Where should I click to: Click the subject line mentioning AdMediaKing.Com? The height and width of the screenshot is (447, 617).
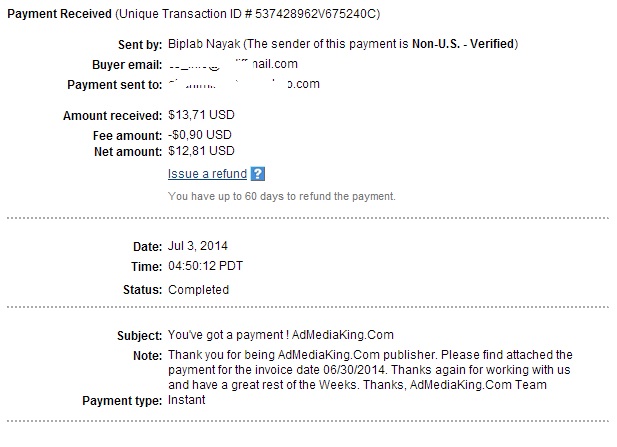(x=281, y=335)
